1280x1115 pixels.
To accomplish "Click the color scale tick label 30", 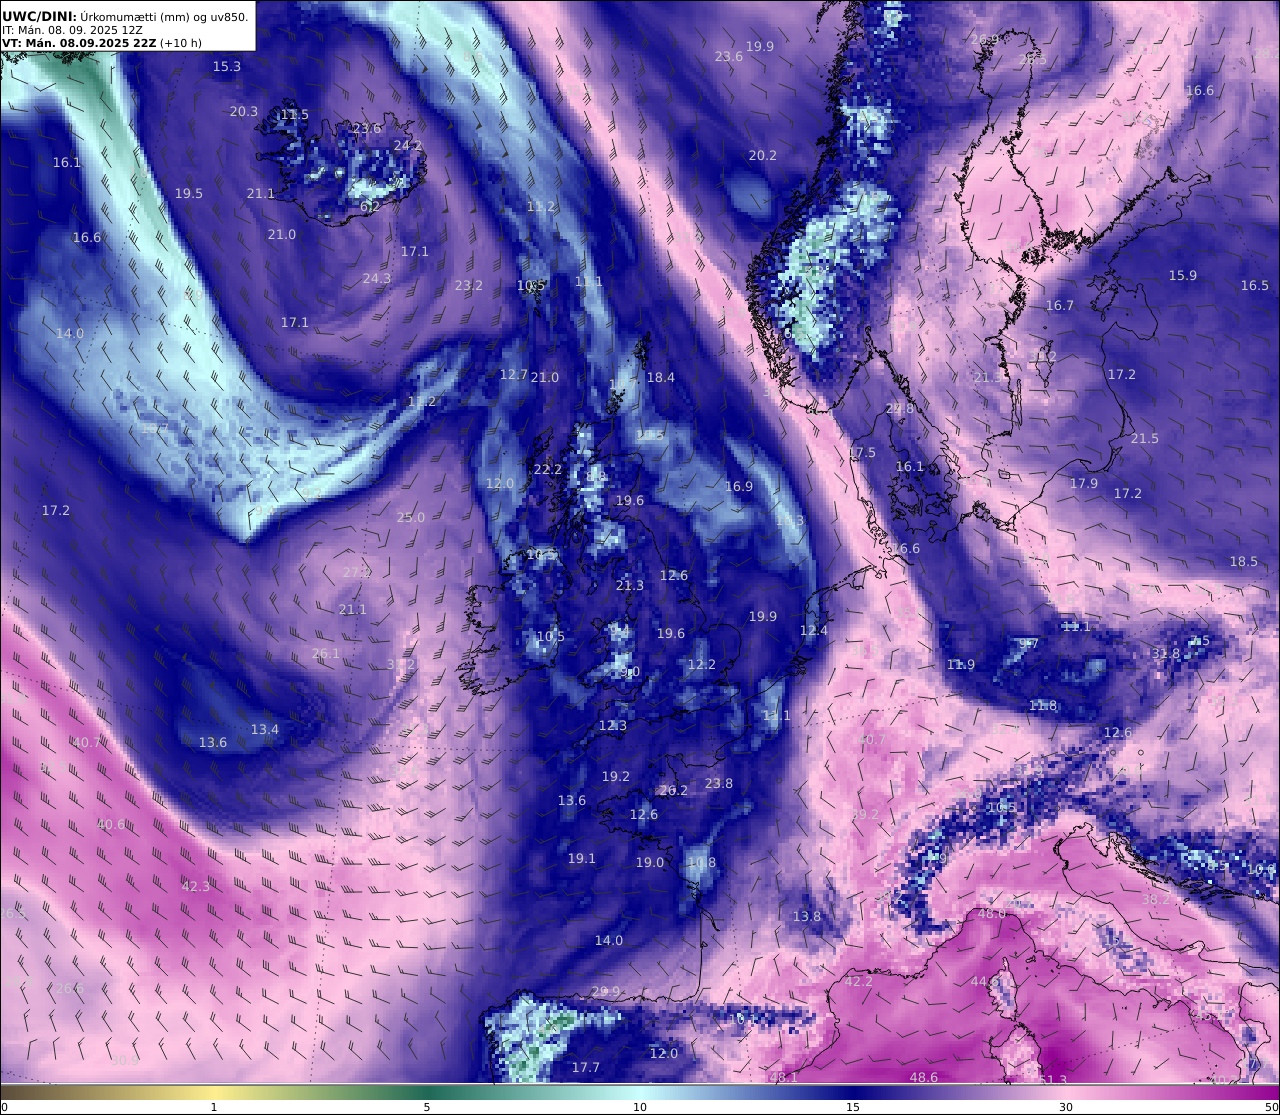I will [x=1066, y=1107].
